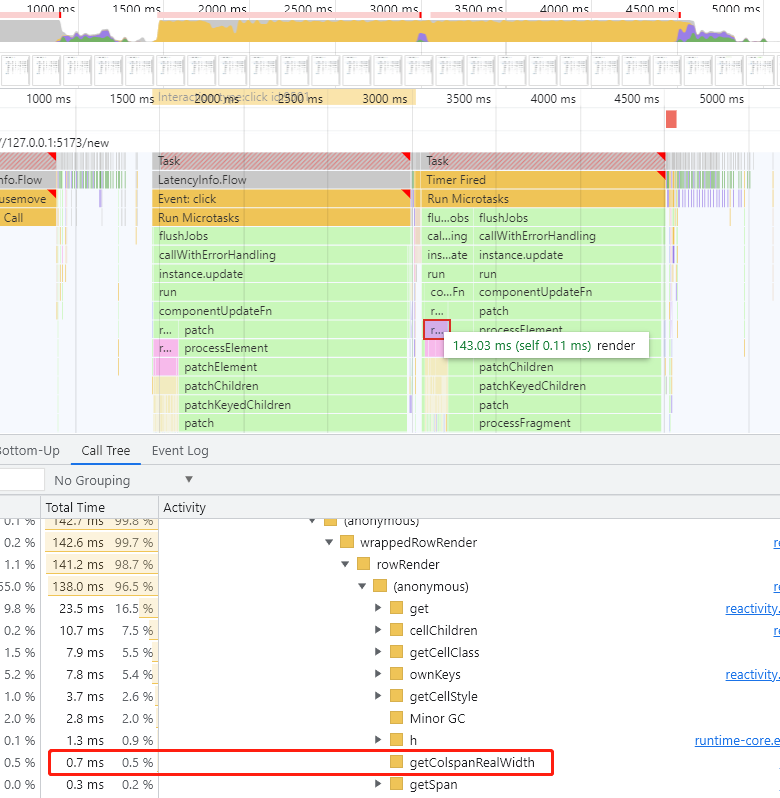Click the cellChildren category square icon
The image size is (780, 798).
pyautogui.click(x=396, y=630)
